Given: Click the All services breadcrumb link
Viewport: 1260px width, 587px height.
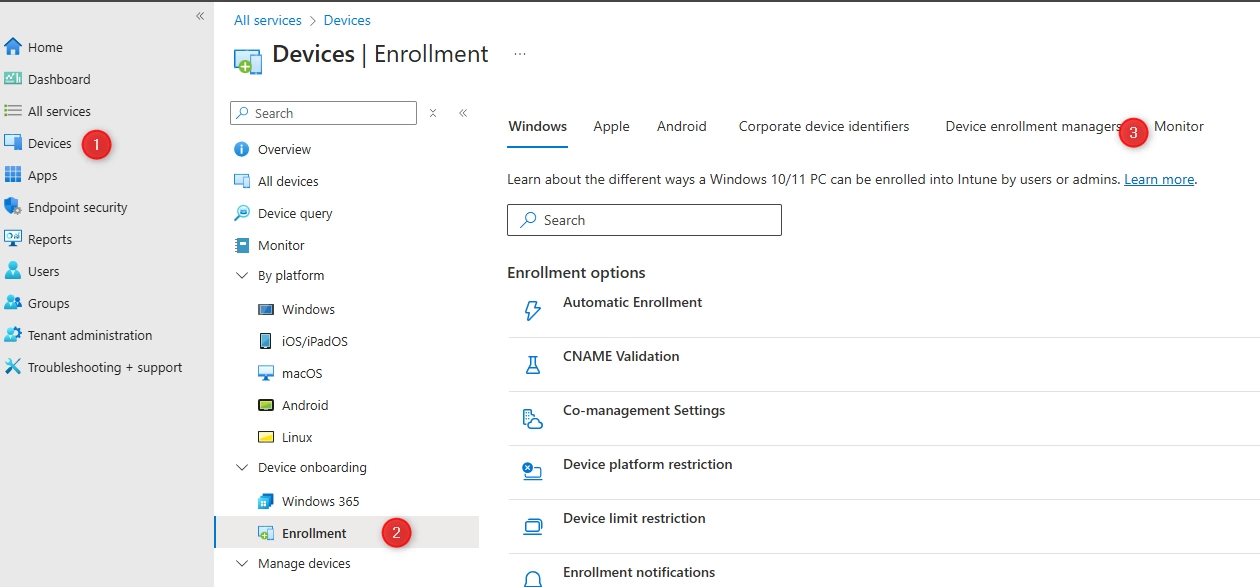Looking at the screenshot, I should tap(268, 20).
